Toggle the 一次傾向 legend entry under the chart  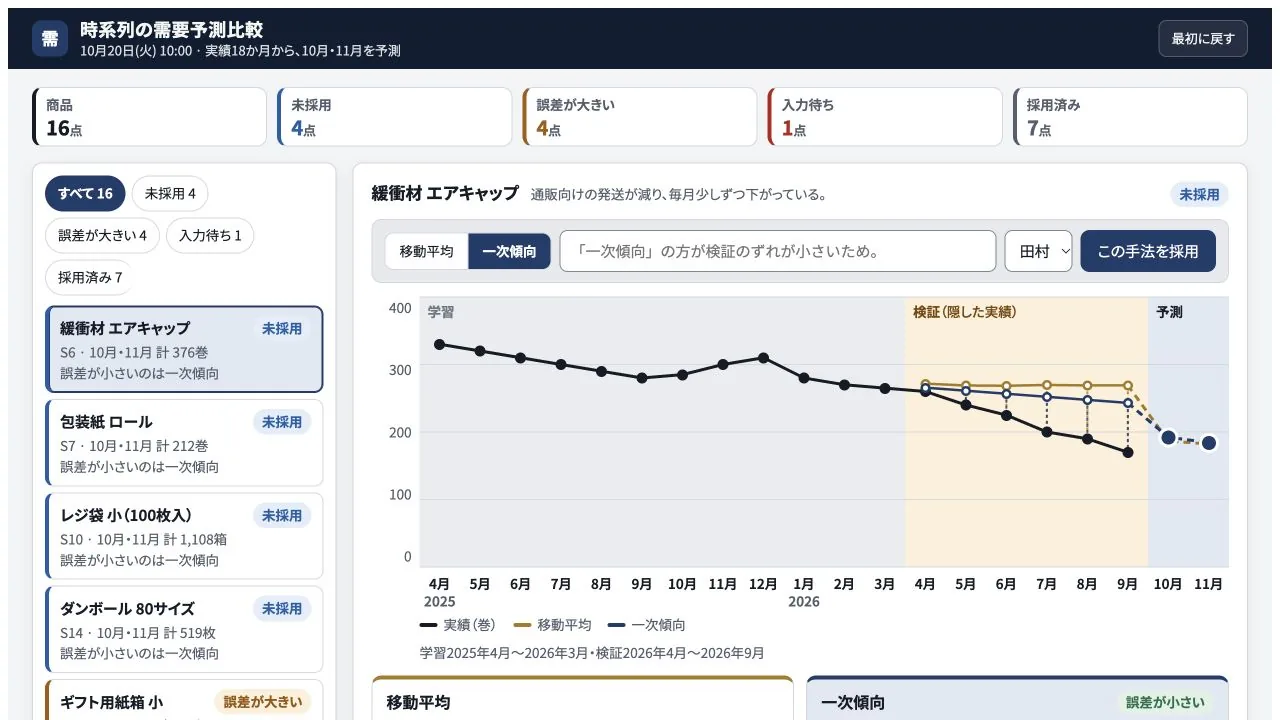pos(646,625)
